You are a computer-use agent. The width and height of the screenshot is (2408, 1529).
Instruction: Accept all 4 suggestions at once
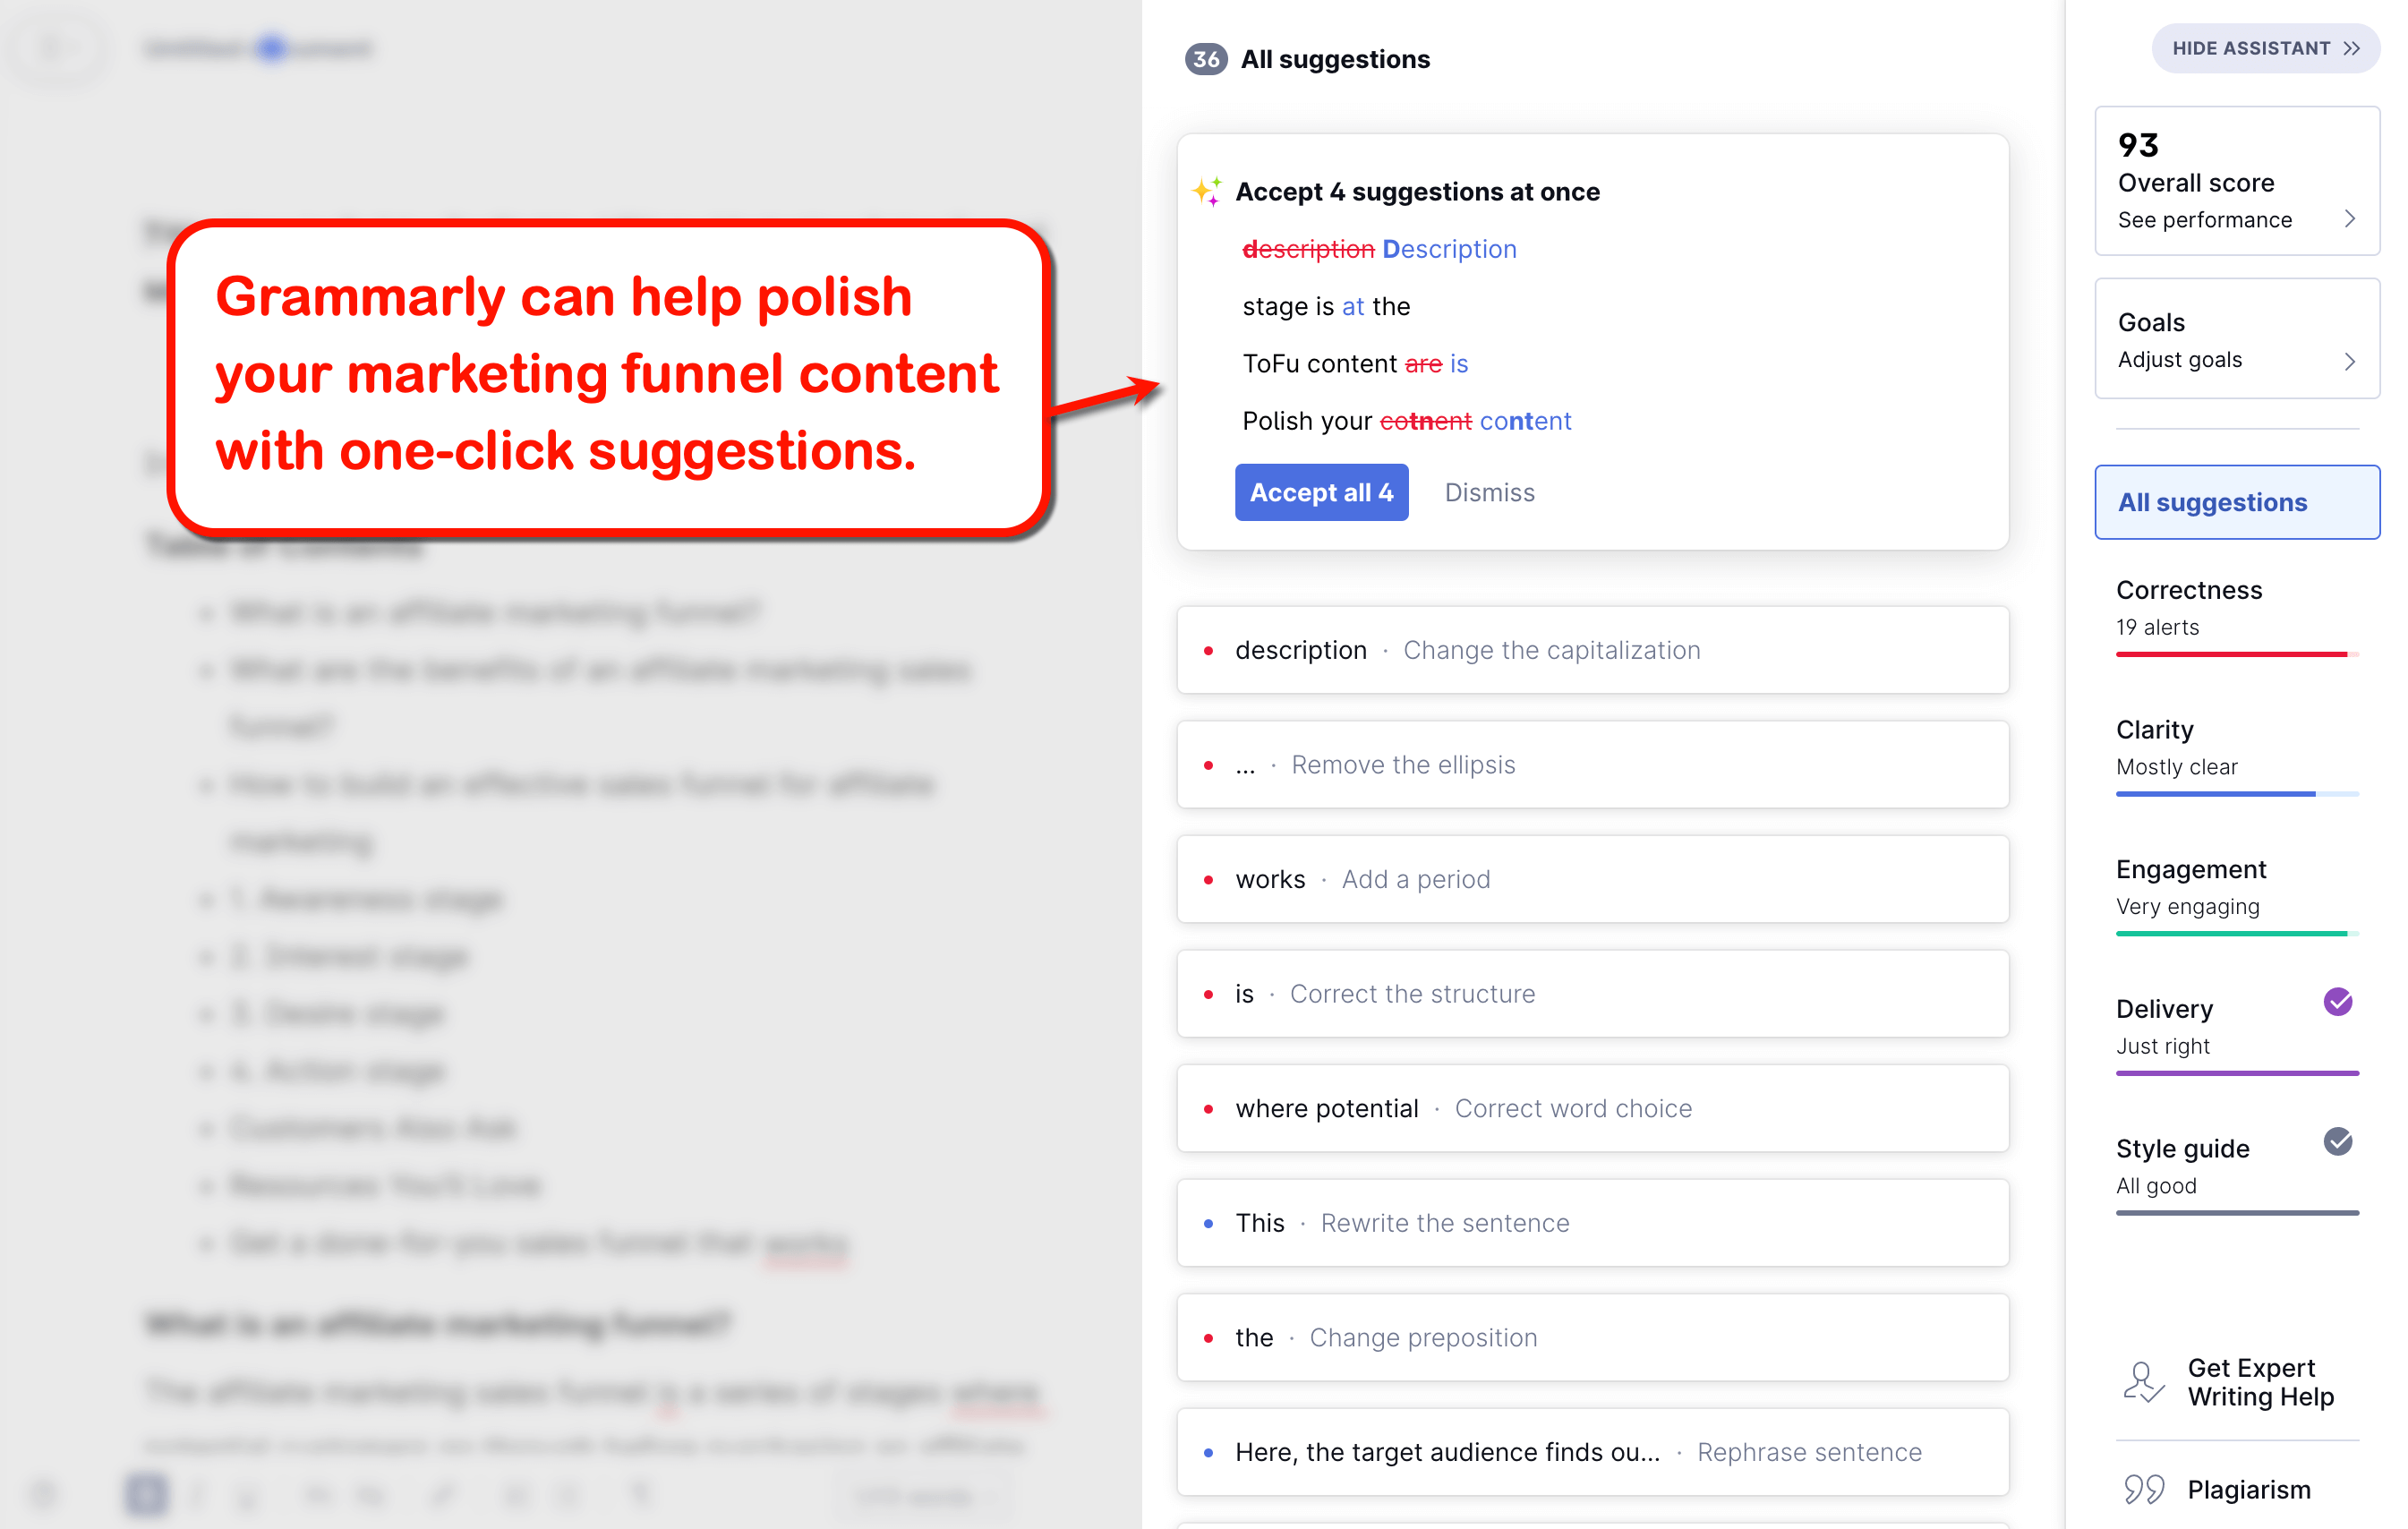1319,491
